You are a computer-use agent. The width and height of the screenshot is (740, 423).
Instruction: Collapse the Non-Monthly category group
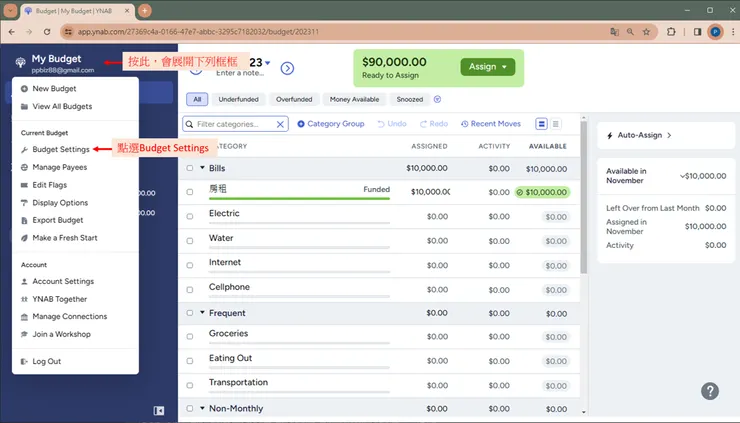pyautogui.click(x=202, y=408)
